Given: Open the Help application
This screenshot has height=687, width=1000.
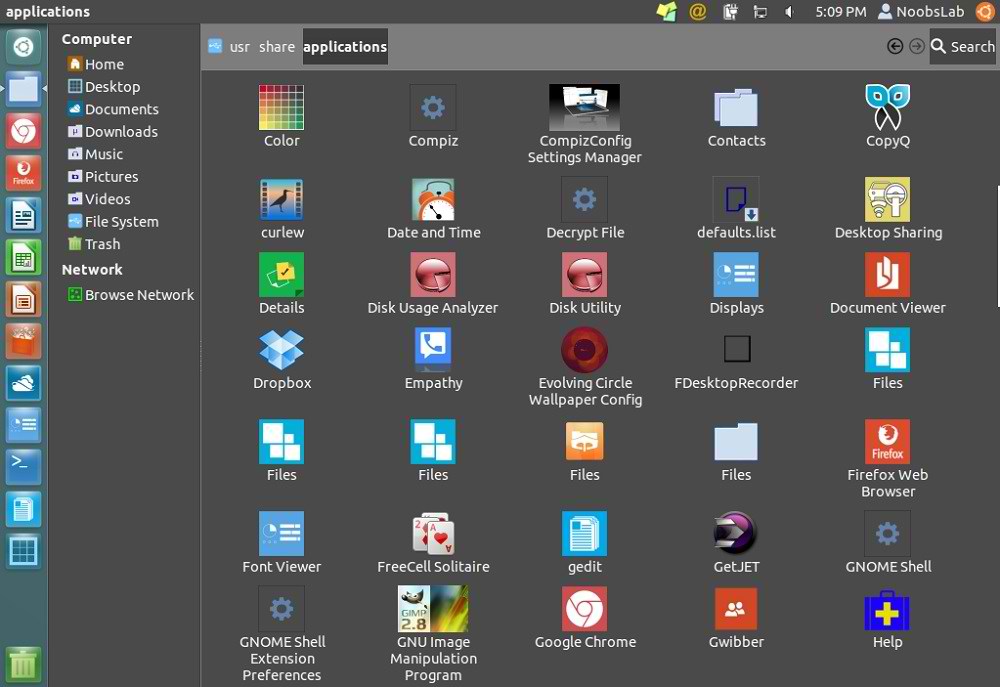Looking at the screenshot, I should [888, 610].
